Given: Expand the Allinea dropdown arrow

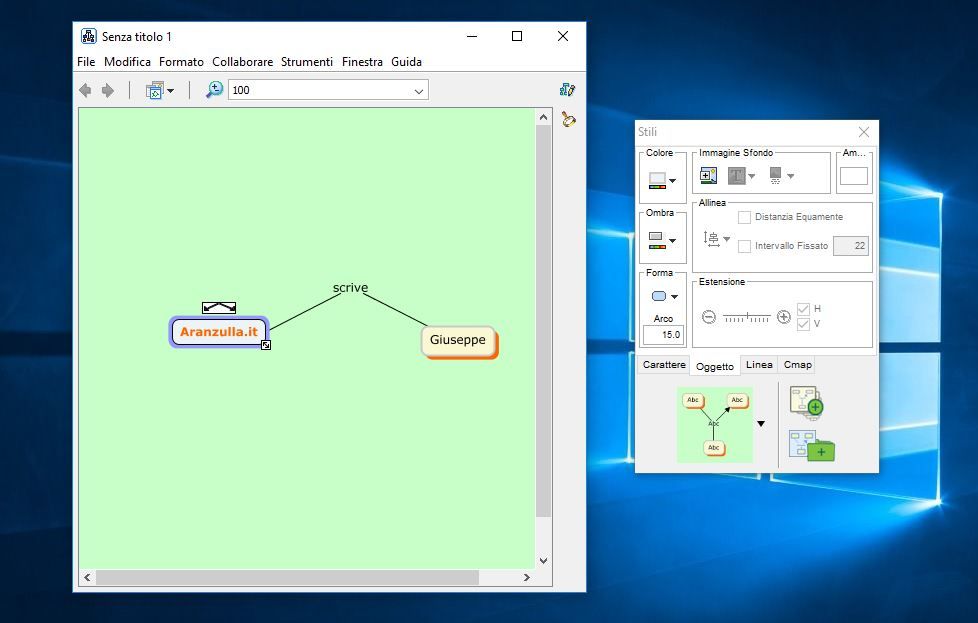Looking at the screenshot, I should [727, 239].
